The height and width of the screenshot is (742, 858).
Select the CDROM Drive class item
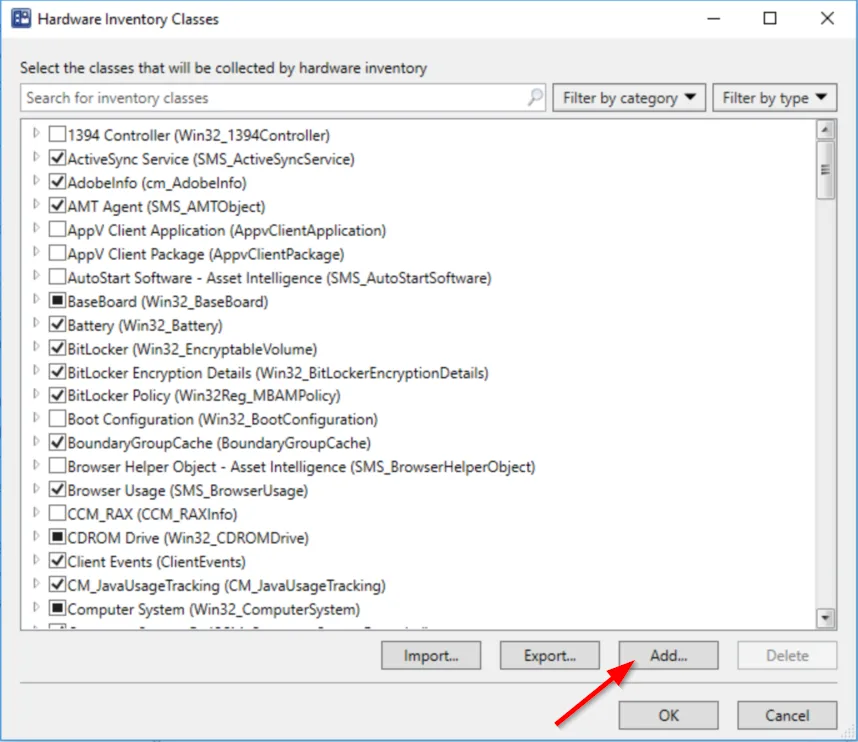pyautogui.click(x=188, y=538)
